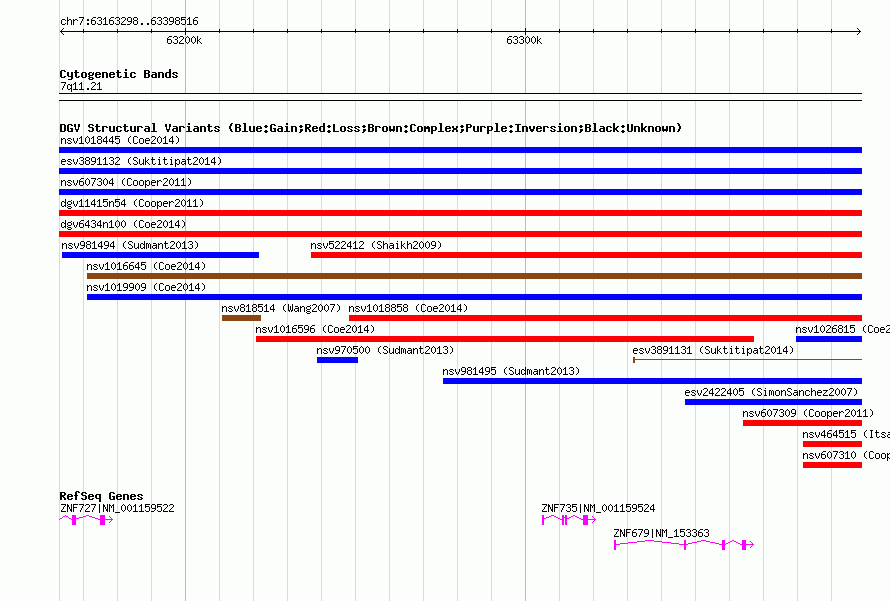Open the ZNF679|NM_153363 gene label
The height and width of the screenshot is (601, 890).
pyautogui.click(x=661, y=533)
